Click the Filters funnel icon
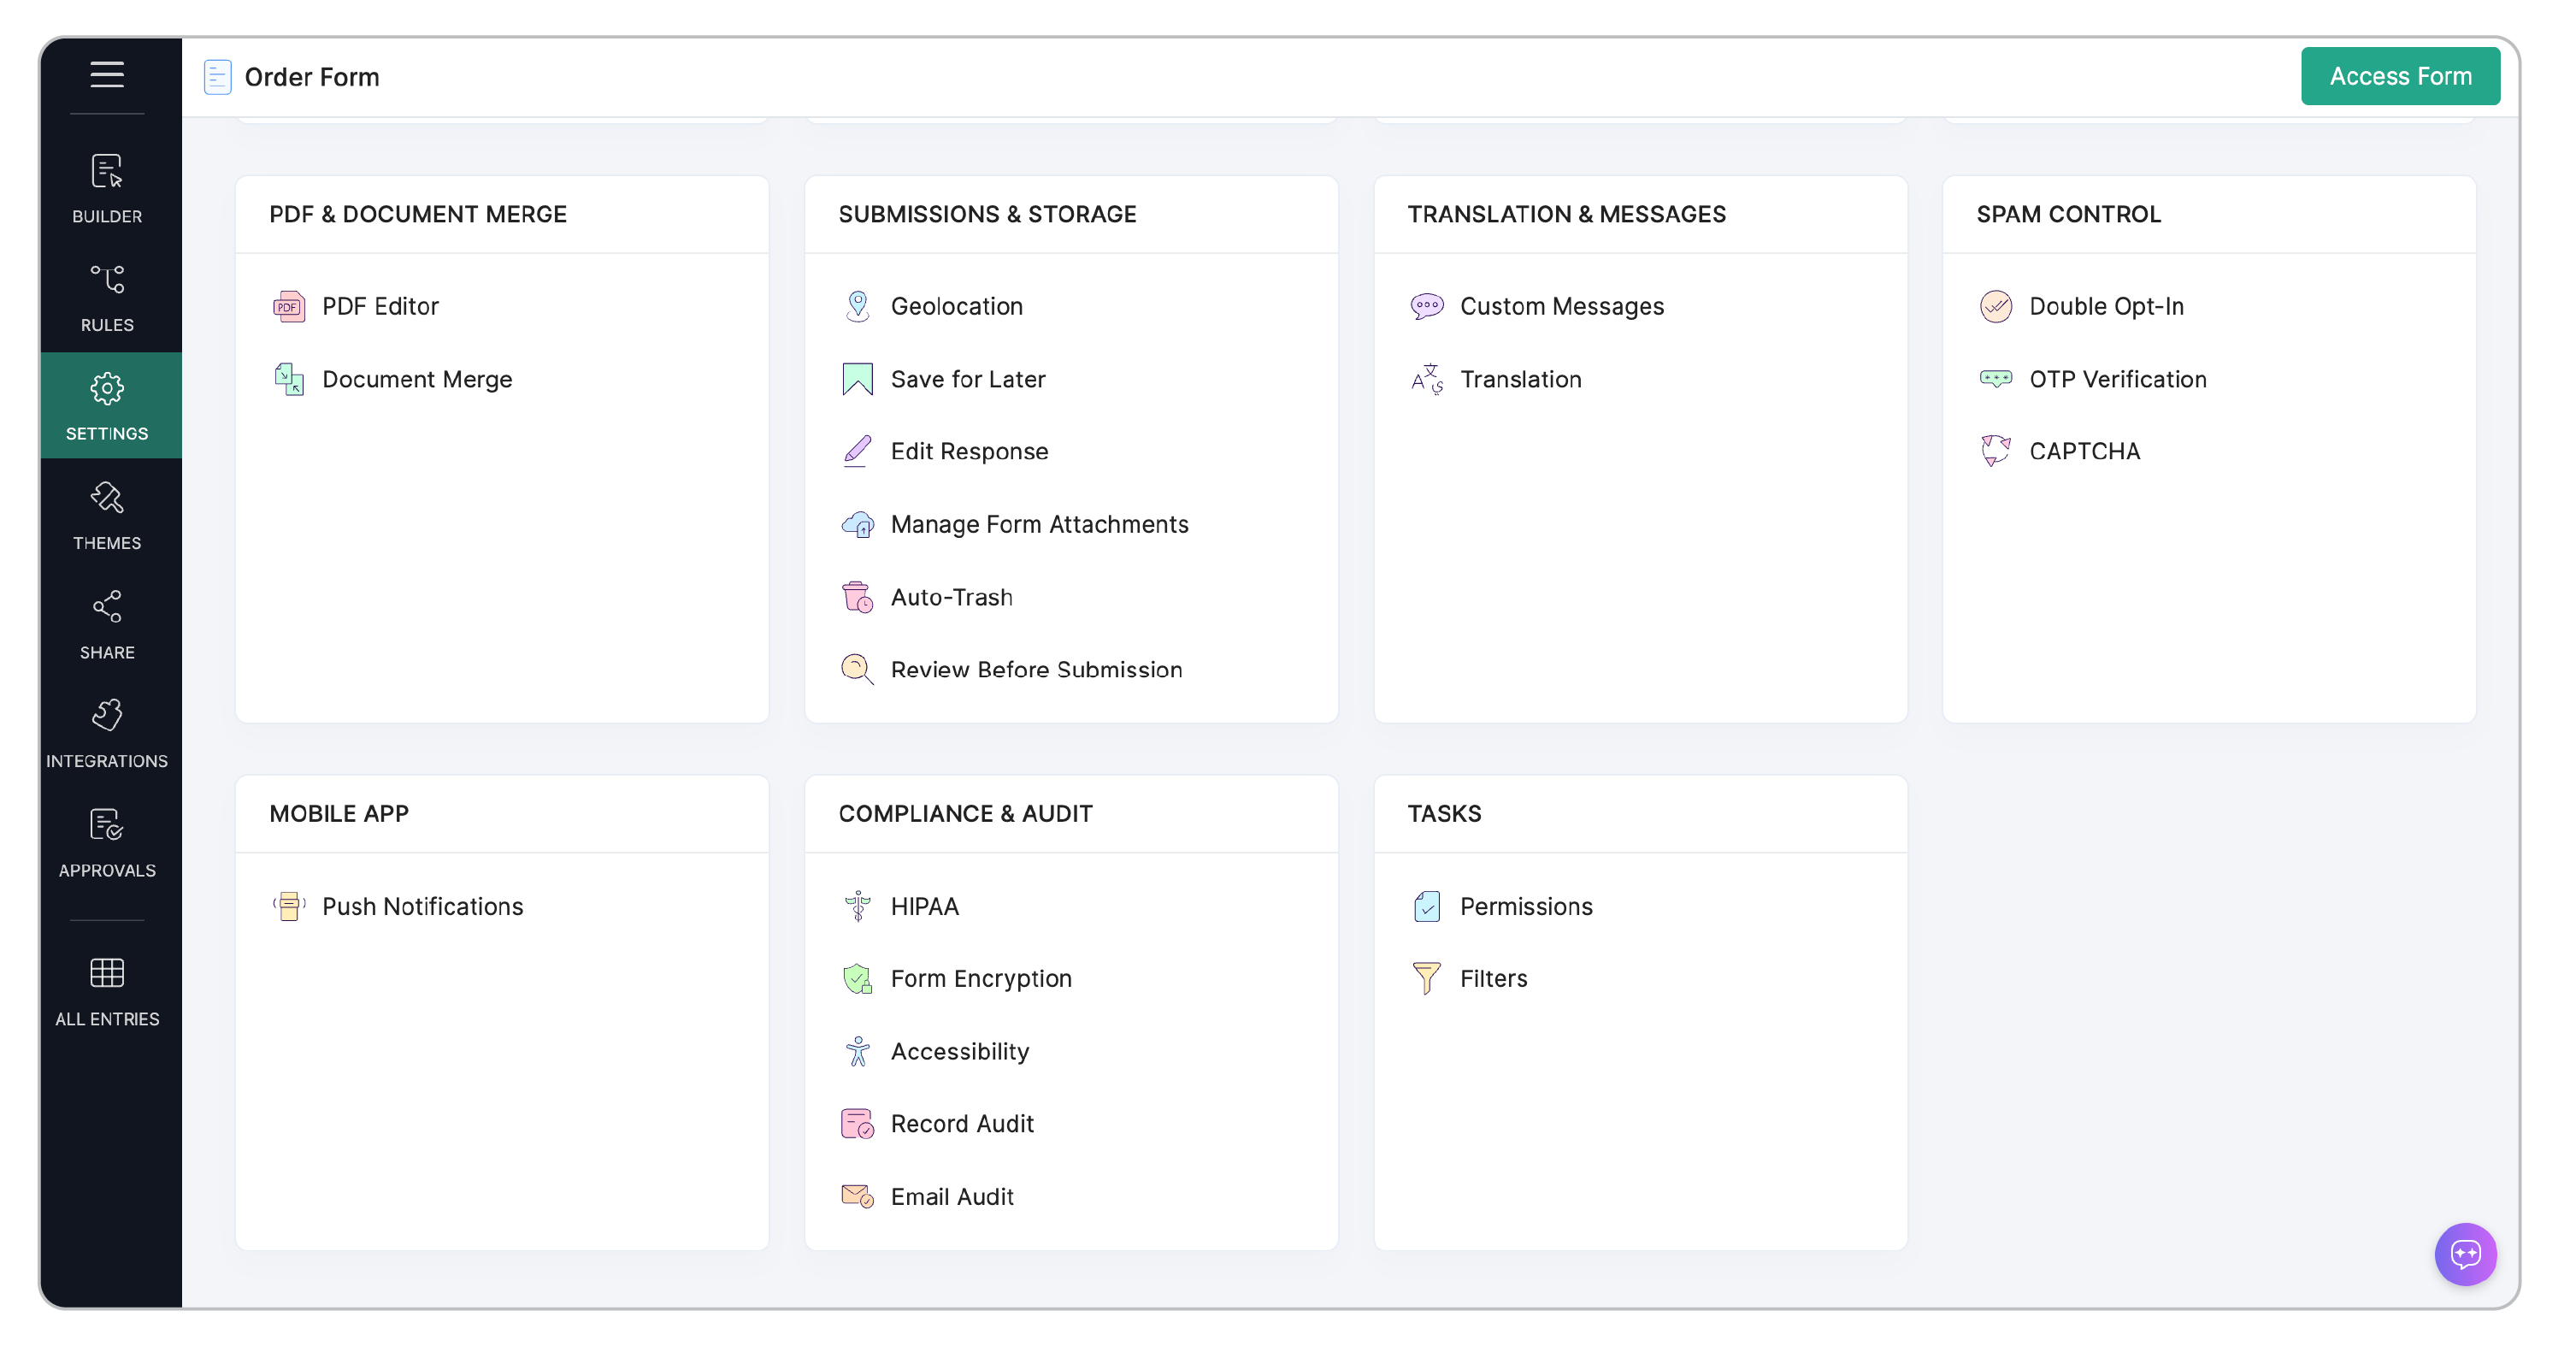Image resolution: width=2576 pixels, height=1358 pixels. (1427, 978)
